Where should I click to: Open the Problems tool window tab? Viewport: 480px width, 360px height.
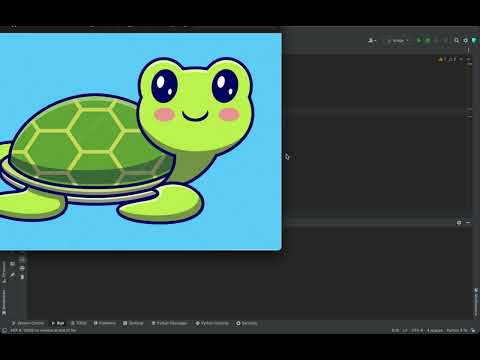pyautogui.click(x=105, y=323)
